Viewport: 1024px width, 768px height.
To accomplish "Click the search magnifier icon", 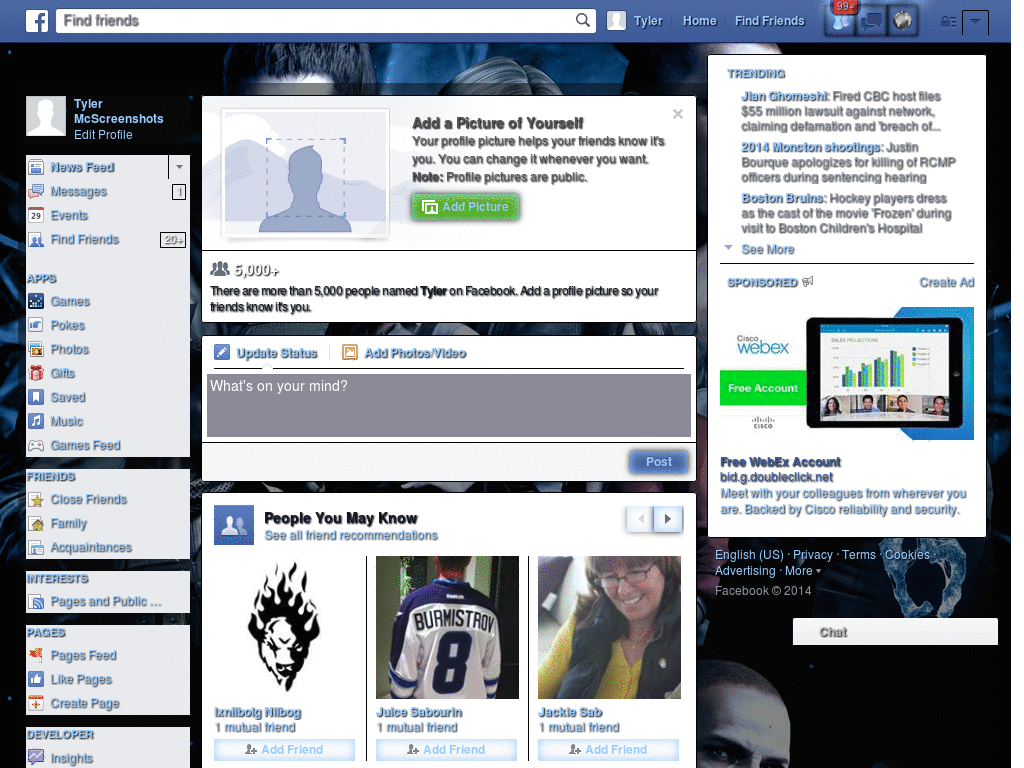I will pyautogui.click(x=583, y=20).
